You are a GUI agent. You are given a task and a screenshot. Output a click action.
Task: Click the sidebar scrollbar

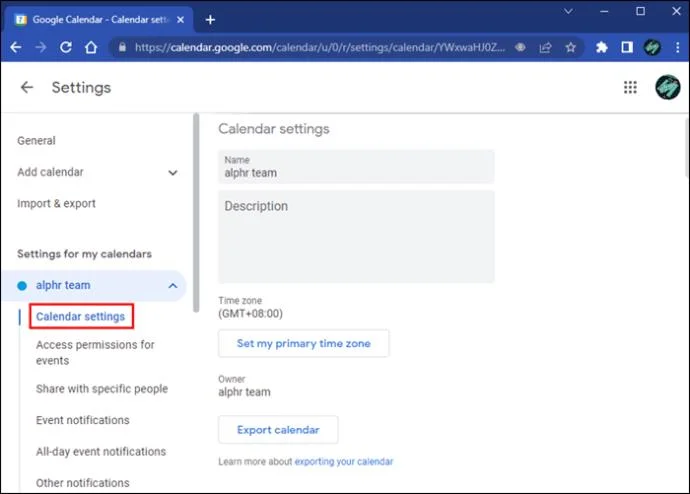click(196, 213)
